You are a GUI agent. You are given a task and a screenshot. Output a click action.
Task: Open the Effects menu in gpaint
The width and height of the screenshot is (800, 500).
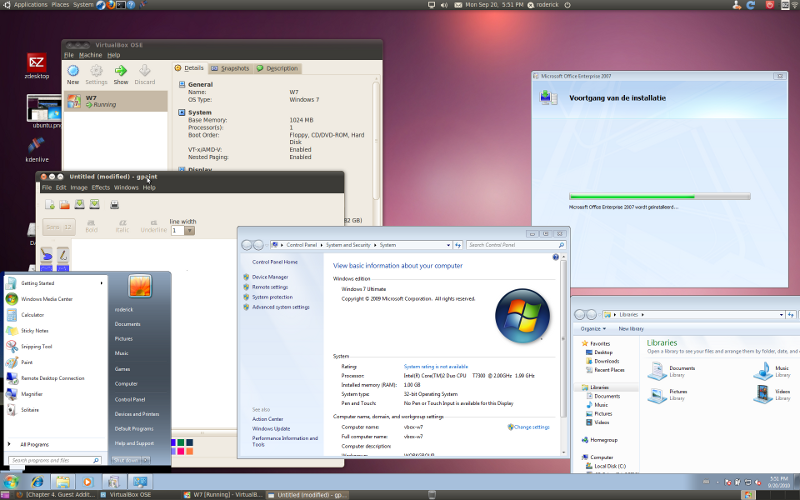(101, 188)
